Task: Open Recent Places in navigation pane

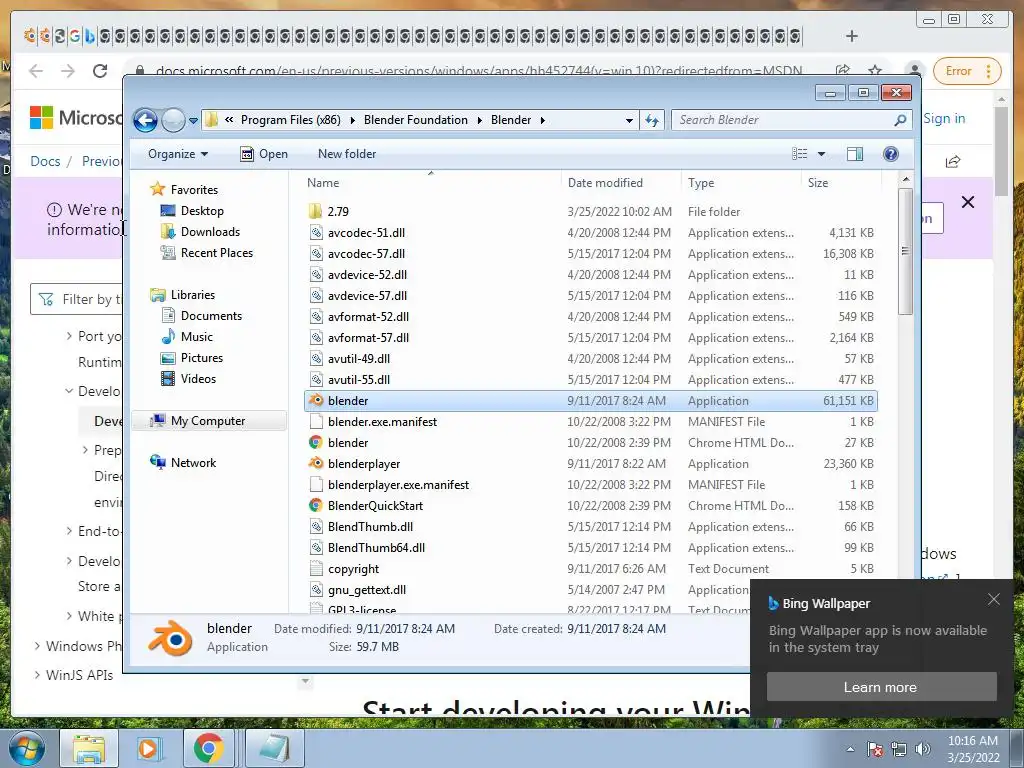Action: (x=217, y=253)
